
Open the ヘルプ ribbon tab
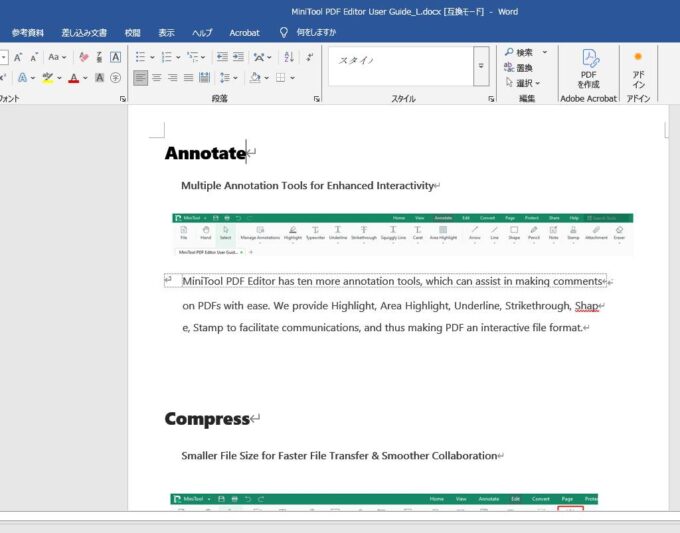coord(202,33)
